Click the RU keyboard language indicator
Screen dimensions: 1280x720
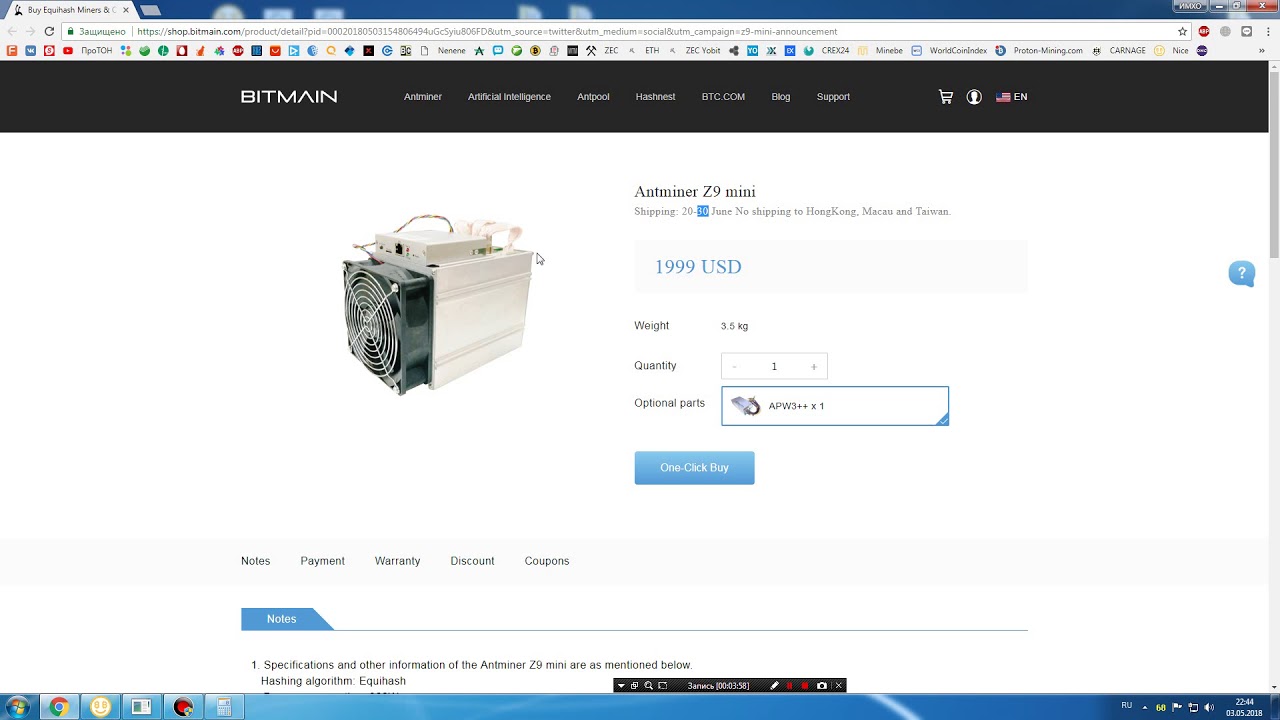[x=1127, y=706]
